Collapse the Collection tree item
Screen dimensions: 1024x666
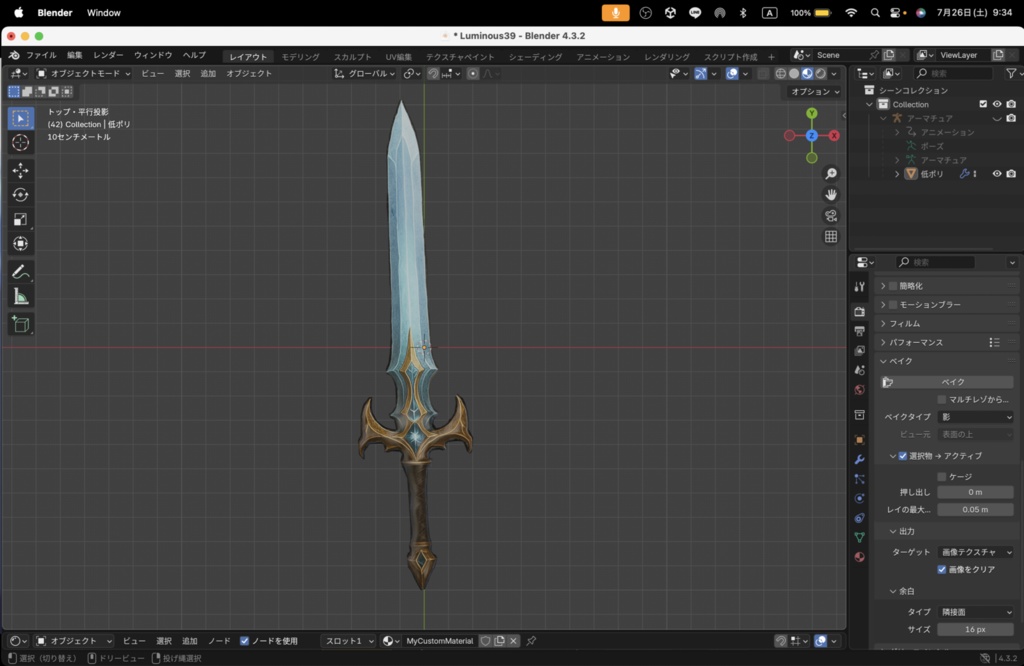[x=869, y=104]
